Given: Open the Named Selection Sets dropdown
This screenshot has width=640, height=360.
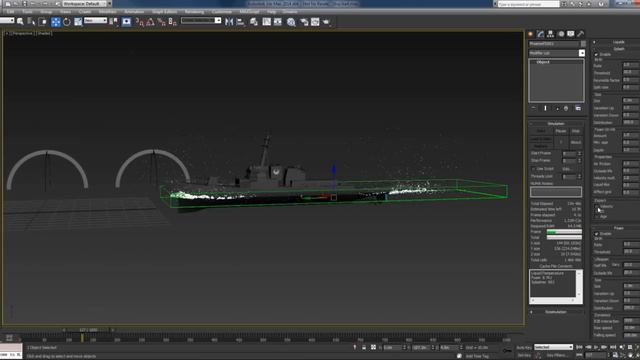Looking at the screenshot, I should 201,20.
